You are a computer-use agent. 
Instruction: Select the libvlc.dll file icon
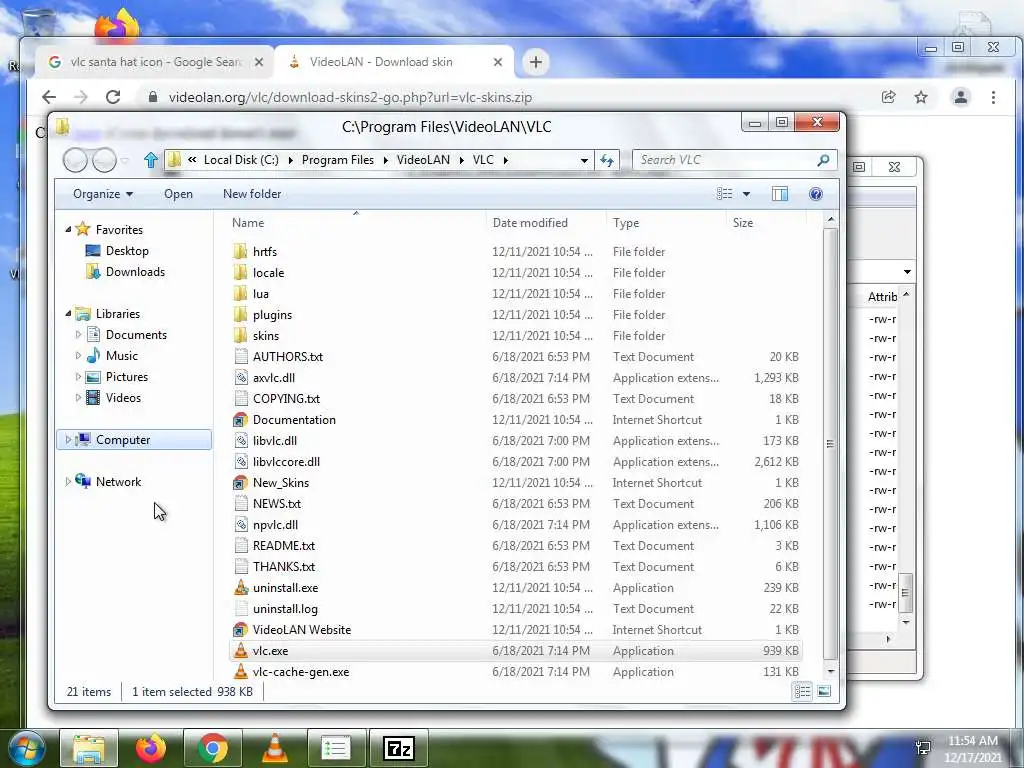pyautogui.click(x=241, y=440)
